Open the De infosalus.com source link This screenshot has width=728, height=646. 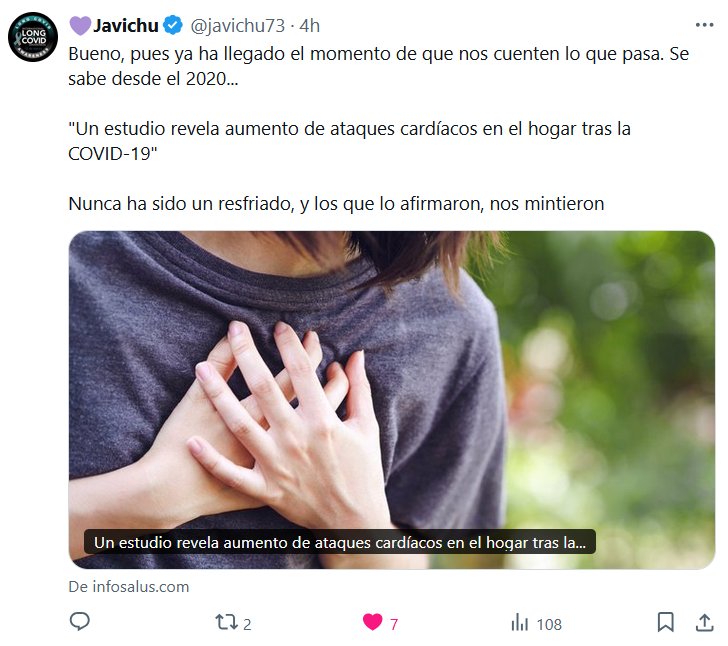[x=129, y=587]
